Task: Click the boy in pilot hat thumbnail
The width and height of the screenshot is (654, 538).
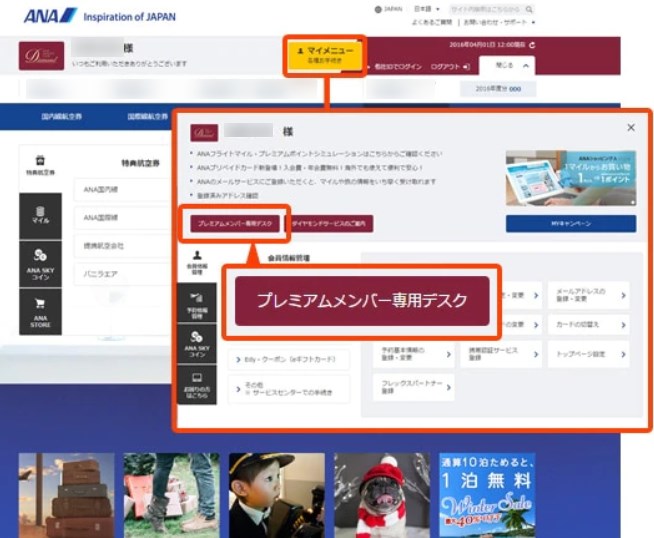Action: pyautogui.click(x=277, y=495)
